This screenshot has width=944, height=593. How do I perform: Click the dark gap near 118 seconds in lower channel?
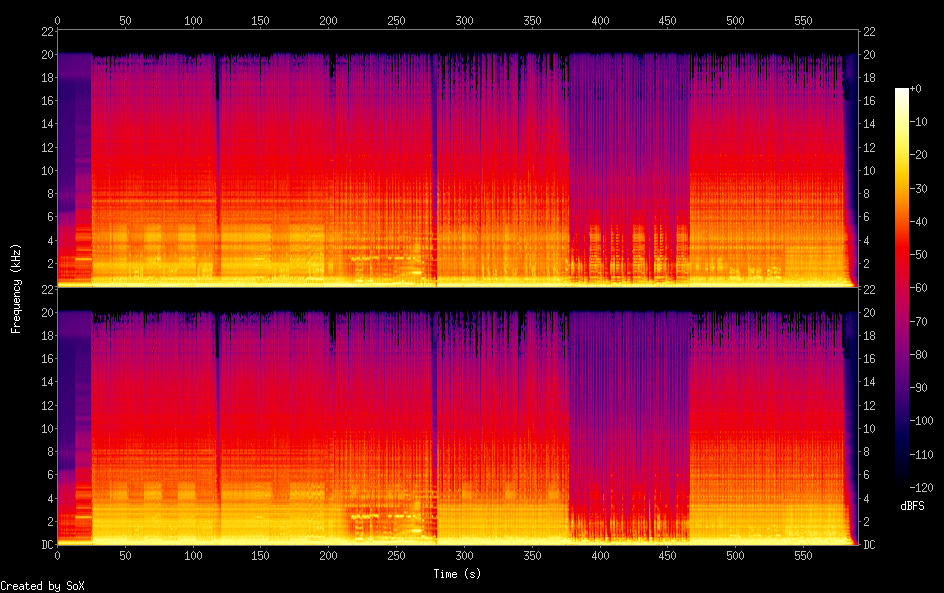tap(217, 420)
